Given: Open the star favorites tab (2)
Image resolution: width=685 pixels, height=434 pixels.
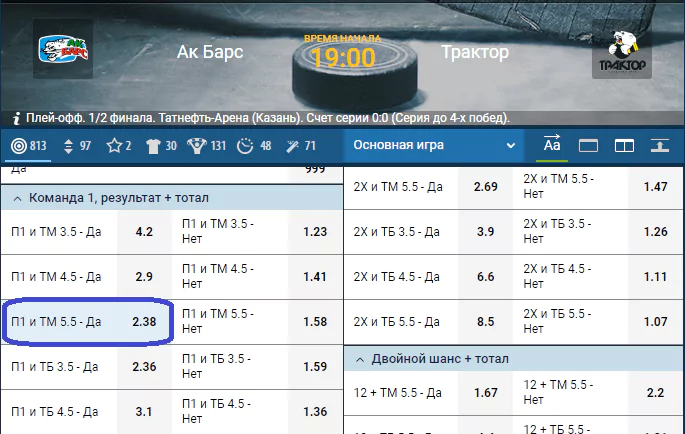Looking at the screenshot, I should pos(119,146).
